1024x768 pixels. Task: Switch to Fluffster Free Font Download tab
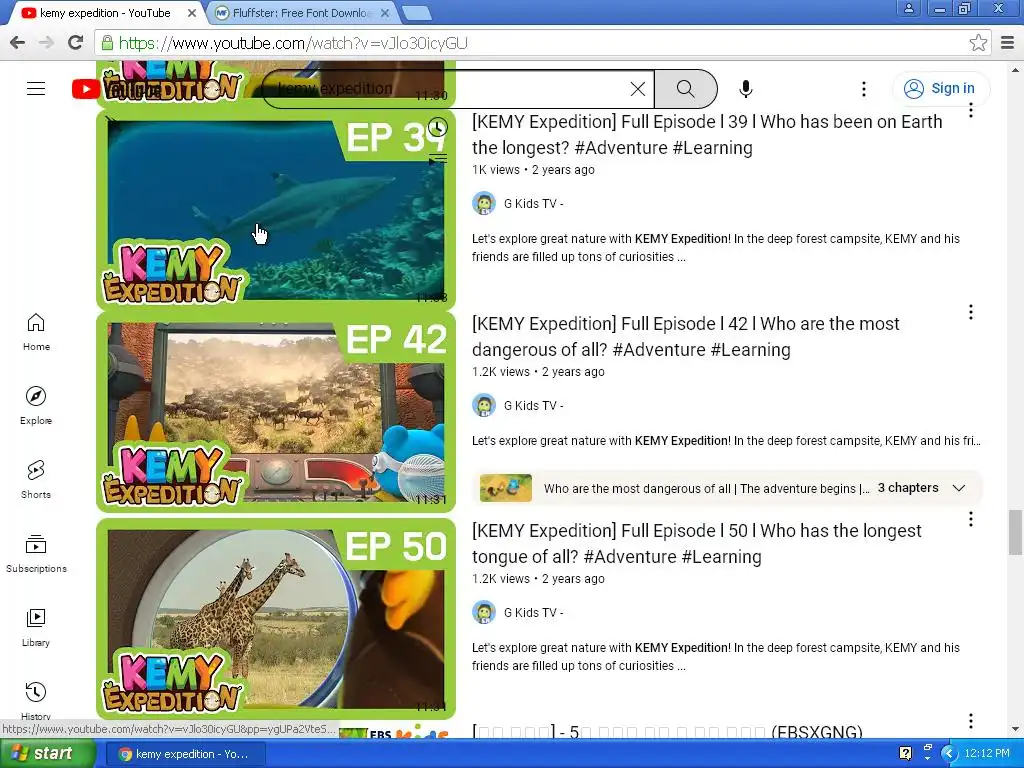tap(302, 13)
